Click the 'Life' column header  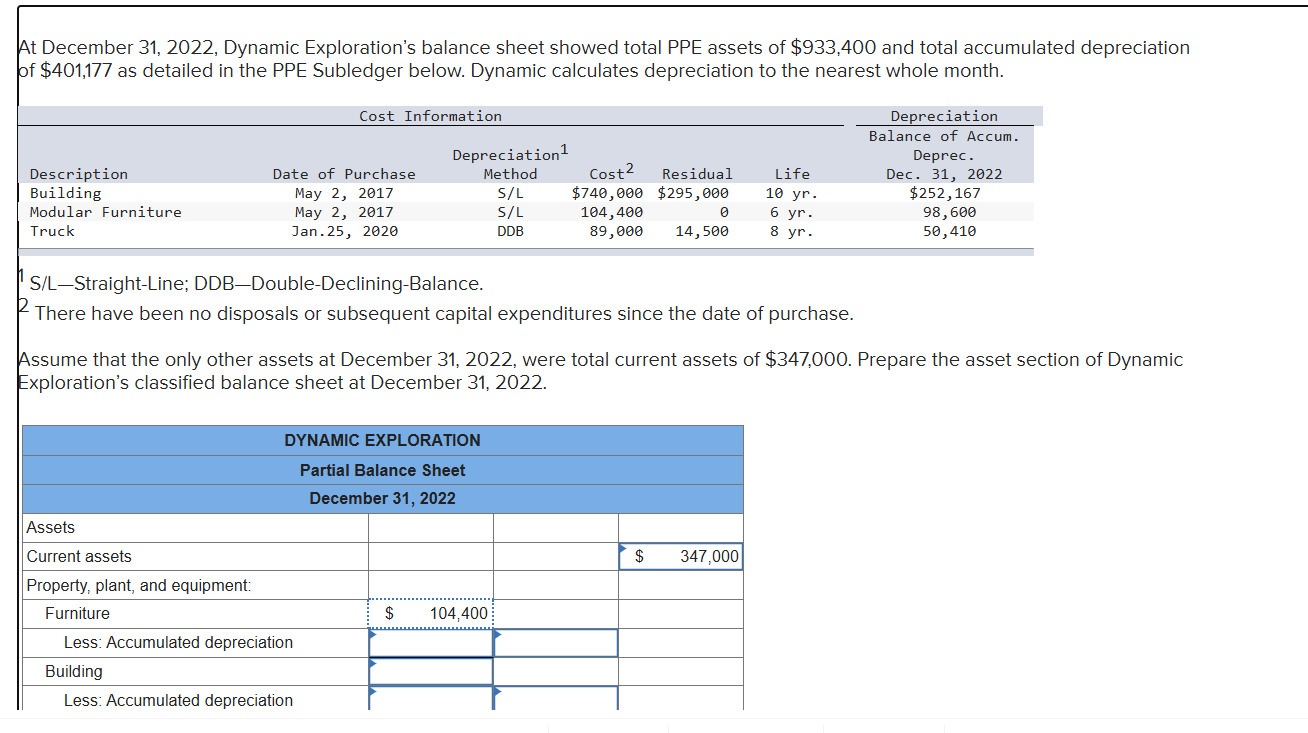point(792,174)
